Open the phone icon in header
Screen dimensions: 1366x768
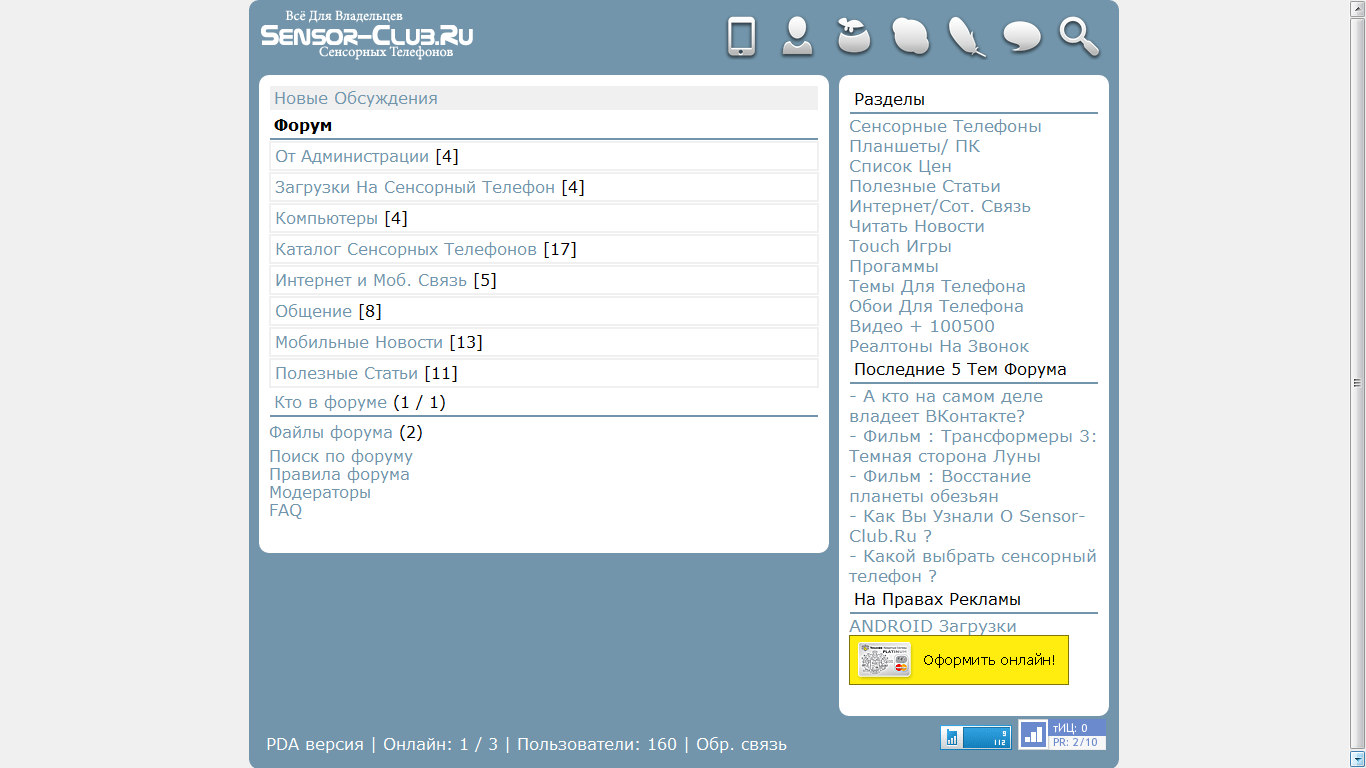741,37
